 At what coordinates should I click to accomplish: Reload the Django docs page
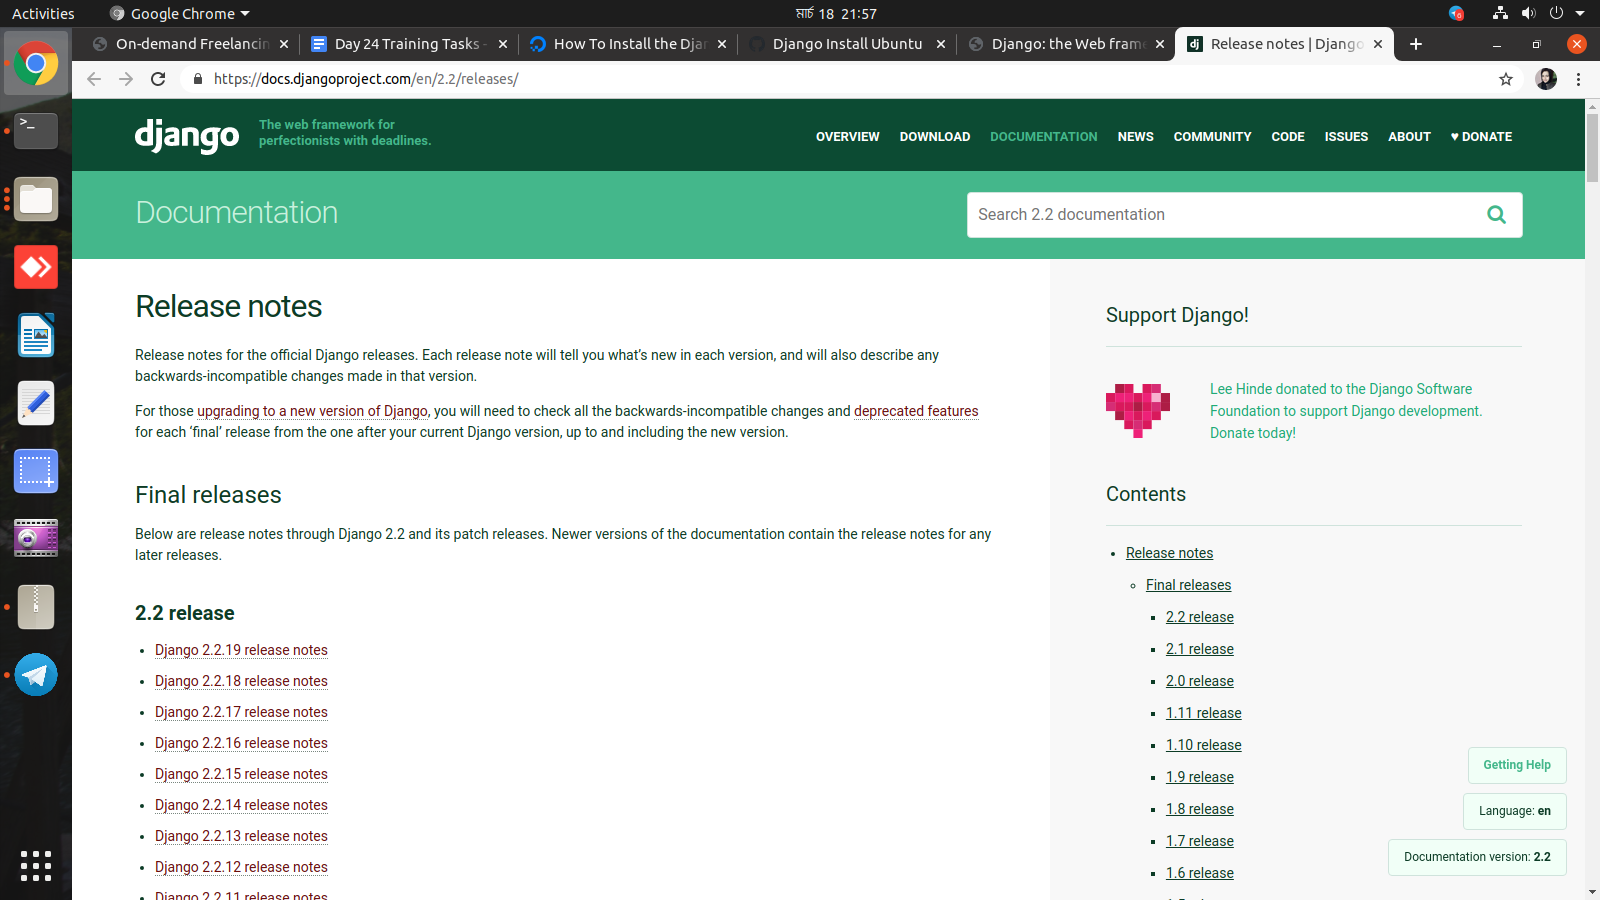[158, 79]
